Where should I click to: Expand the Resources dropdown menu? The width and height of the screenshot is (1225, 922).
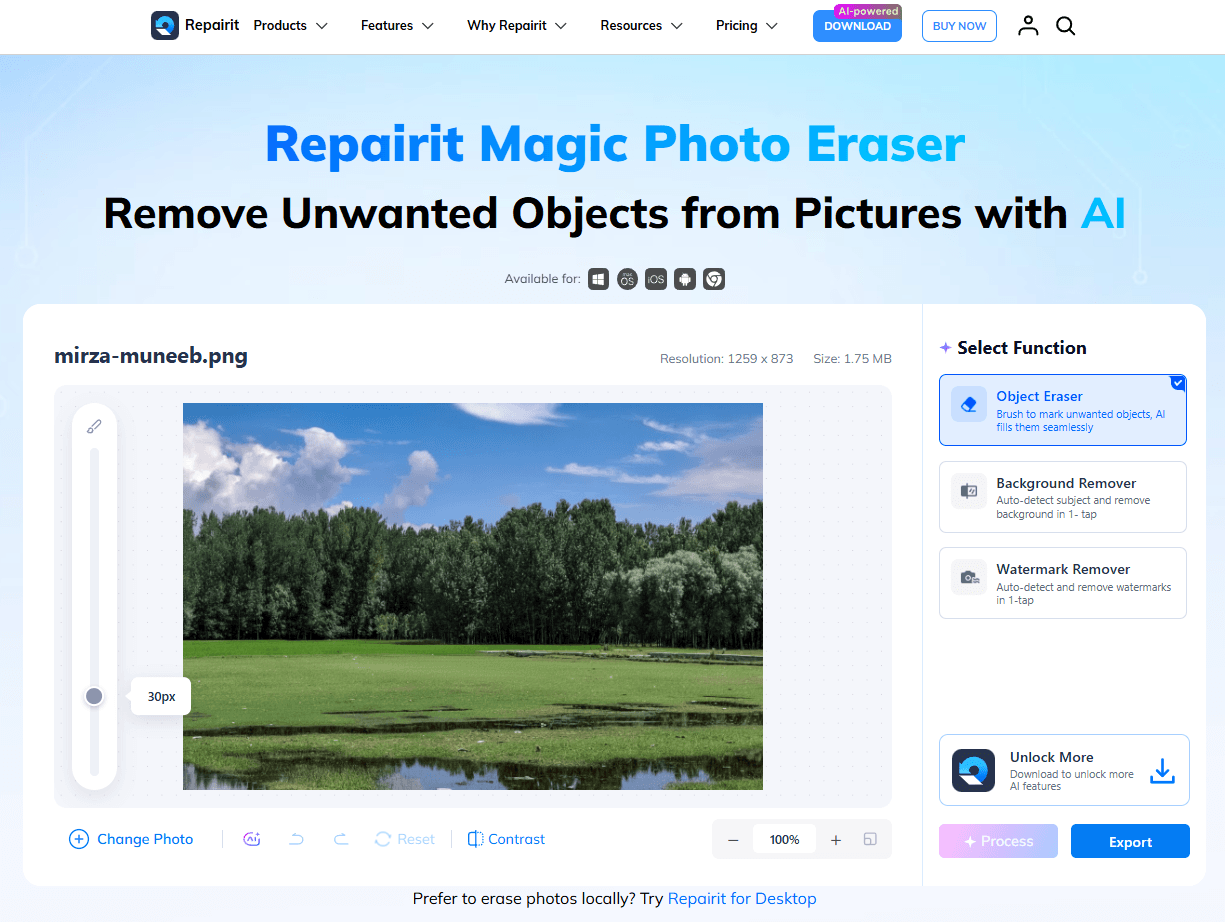pyautogui.click(x=642, y=26)
